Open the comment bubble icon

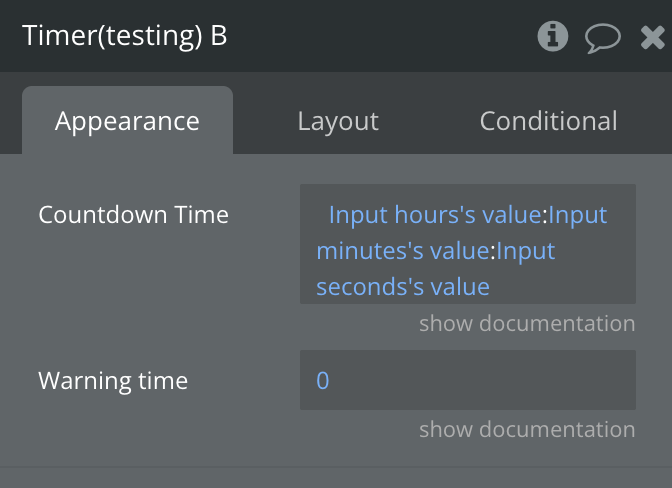pyautogui.click(x=602, y=38)
